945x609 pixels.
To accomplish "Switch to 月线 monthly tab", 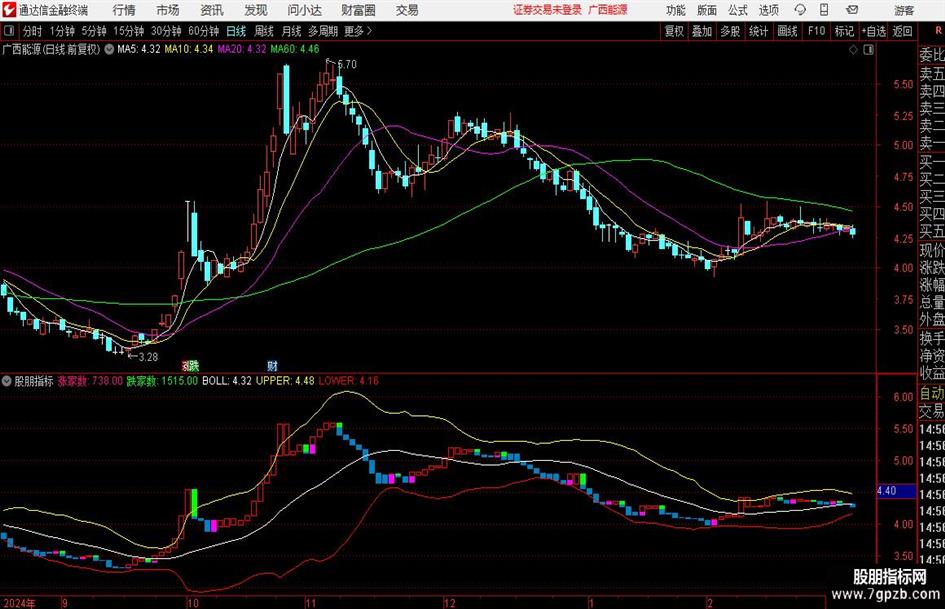I will (291, 31).
